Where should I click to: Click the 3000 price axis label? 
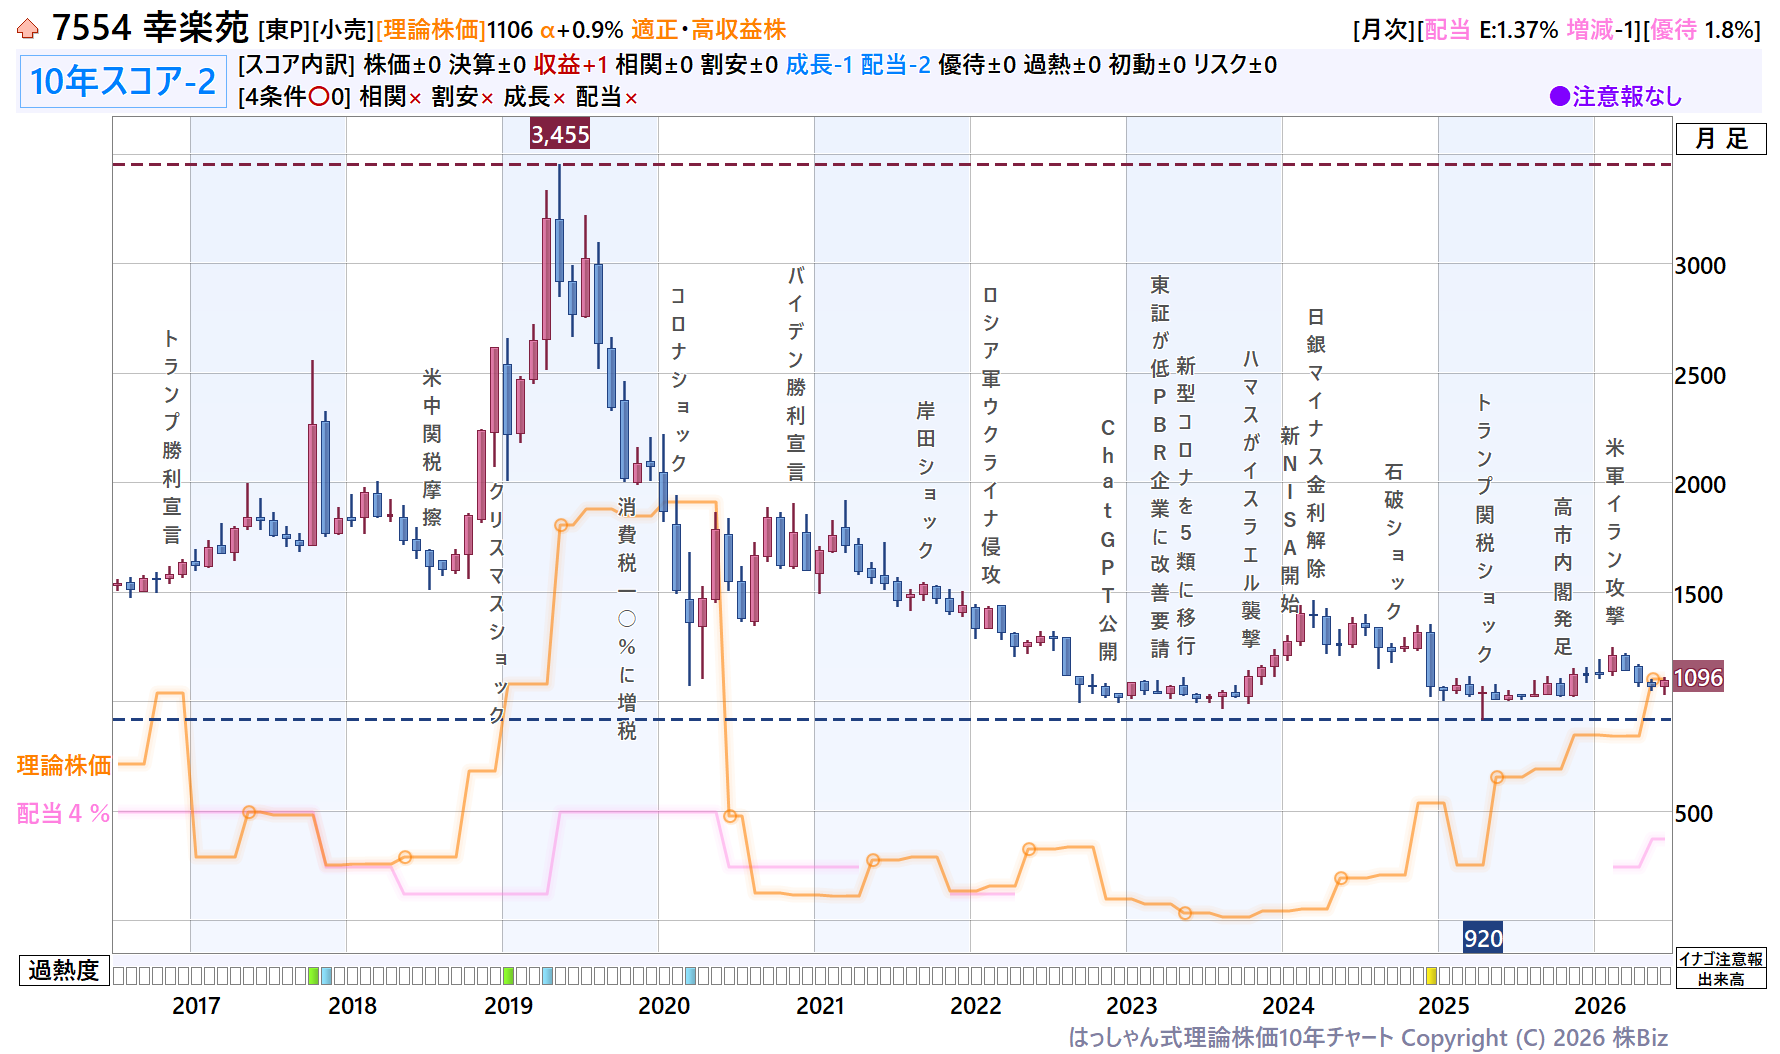(1700, 266)
